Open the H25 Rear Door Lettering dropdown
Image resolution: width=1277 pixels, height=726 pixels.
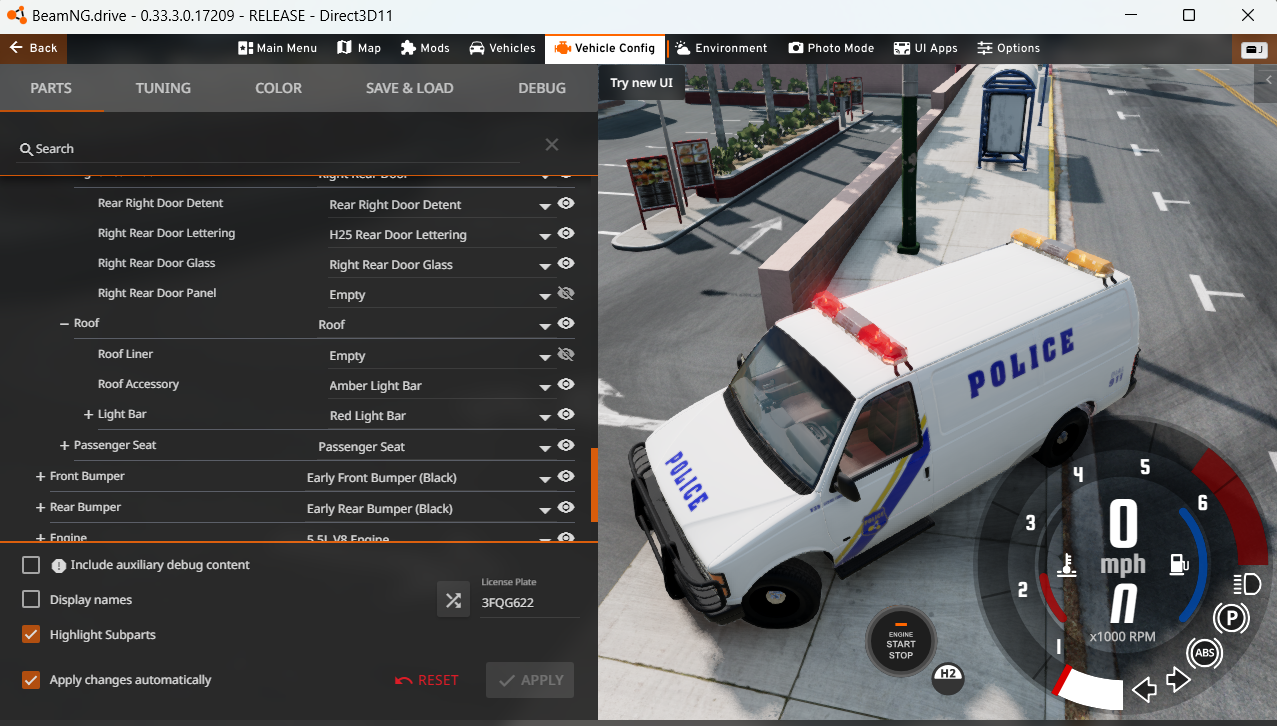pyautogui.click(x=441, y=235)
